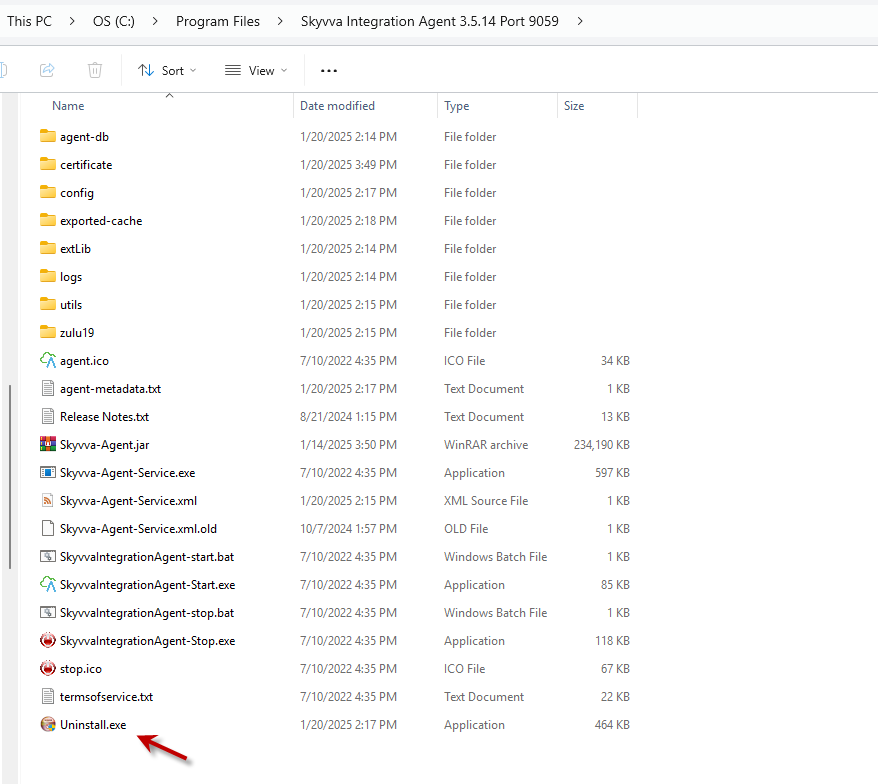This screenshot has width=878, height=784.
Task: Open the Sort dropdown menu
Action: 167,70
